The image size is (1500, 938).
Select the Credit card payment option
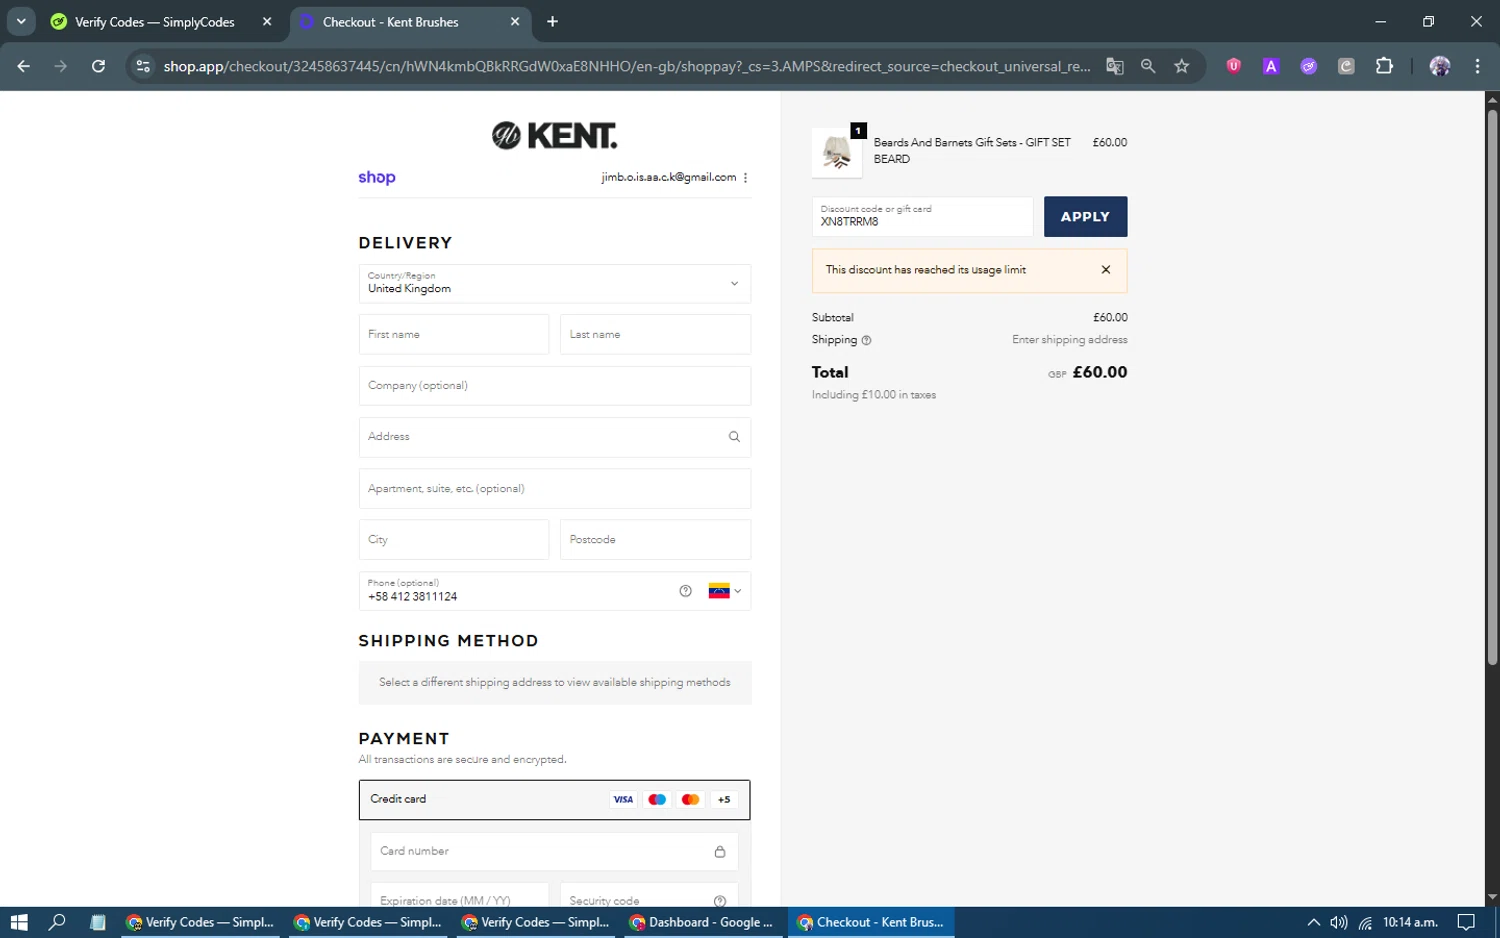(554, 799)
